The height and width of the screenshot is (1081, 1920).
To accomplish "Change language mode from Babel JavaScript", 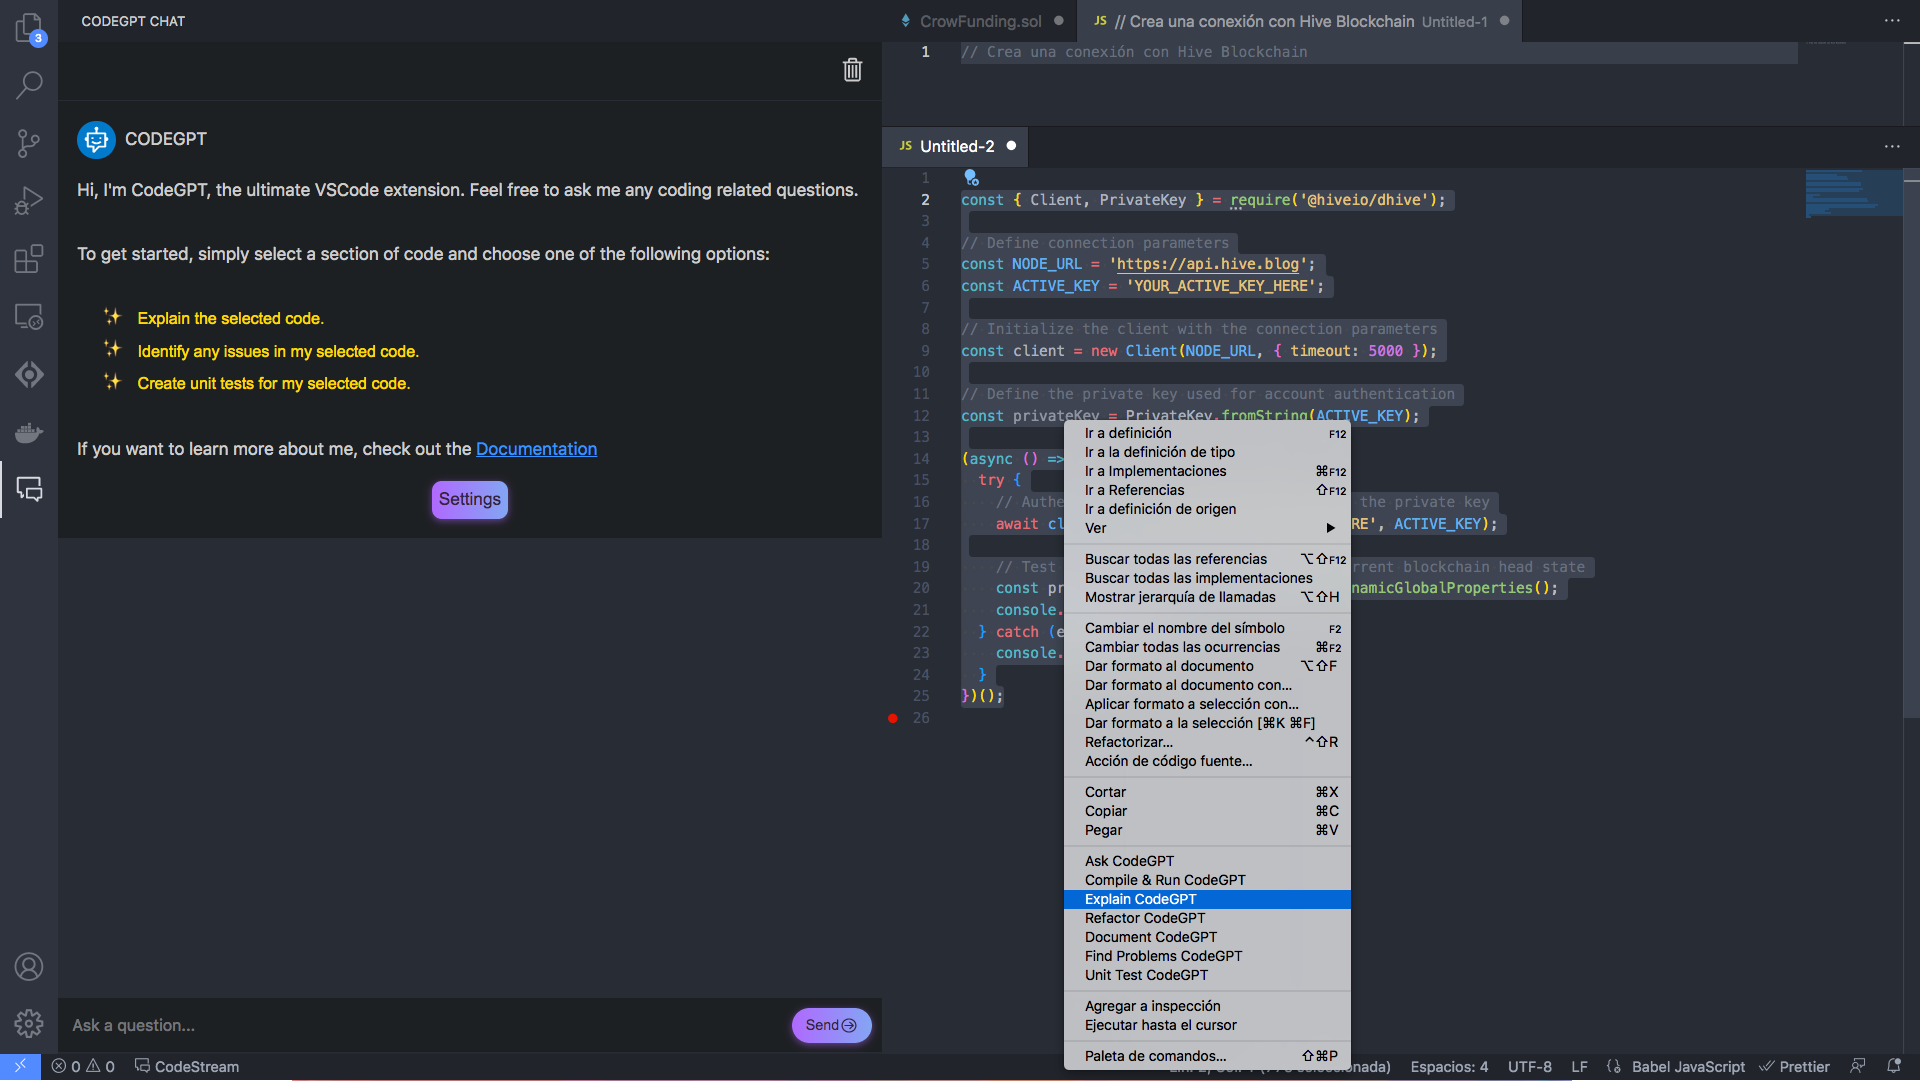I will (x=1688, y=1067).
